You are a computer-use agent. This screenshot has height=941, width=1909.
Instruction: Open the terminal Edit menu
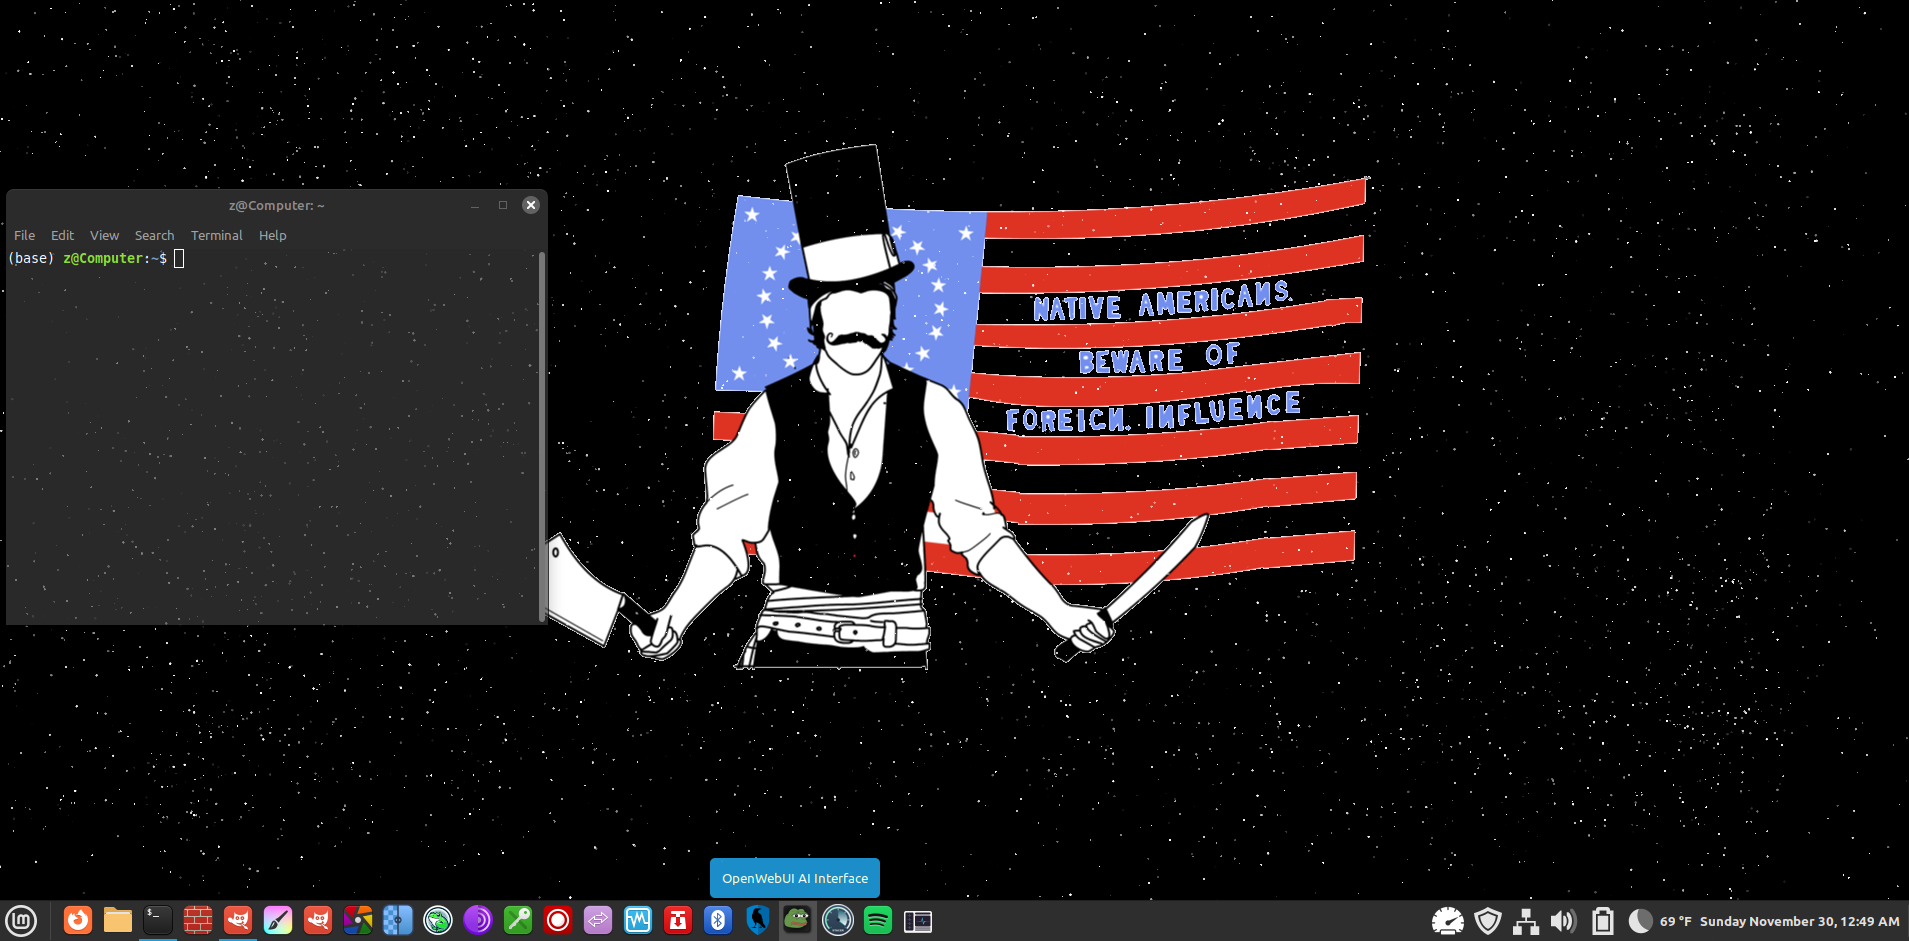pyautogui.click(x=62, y=235)
